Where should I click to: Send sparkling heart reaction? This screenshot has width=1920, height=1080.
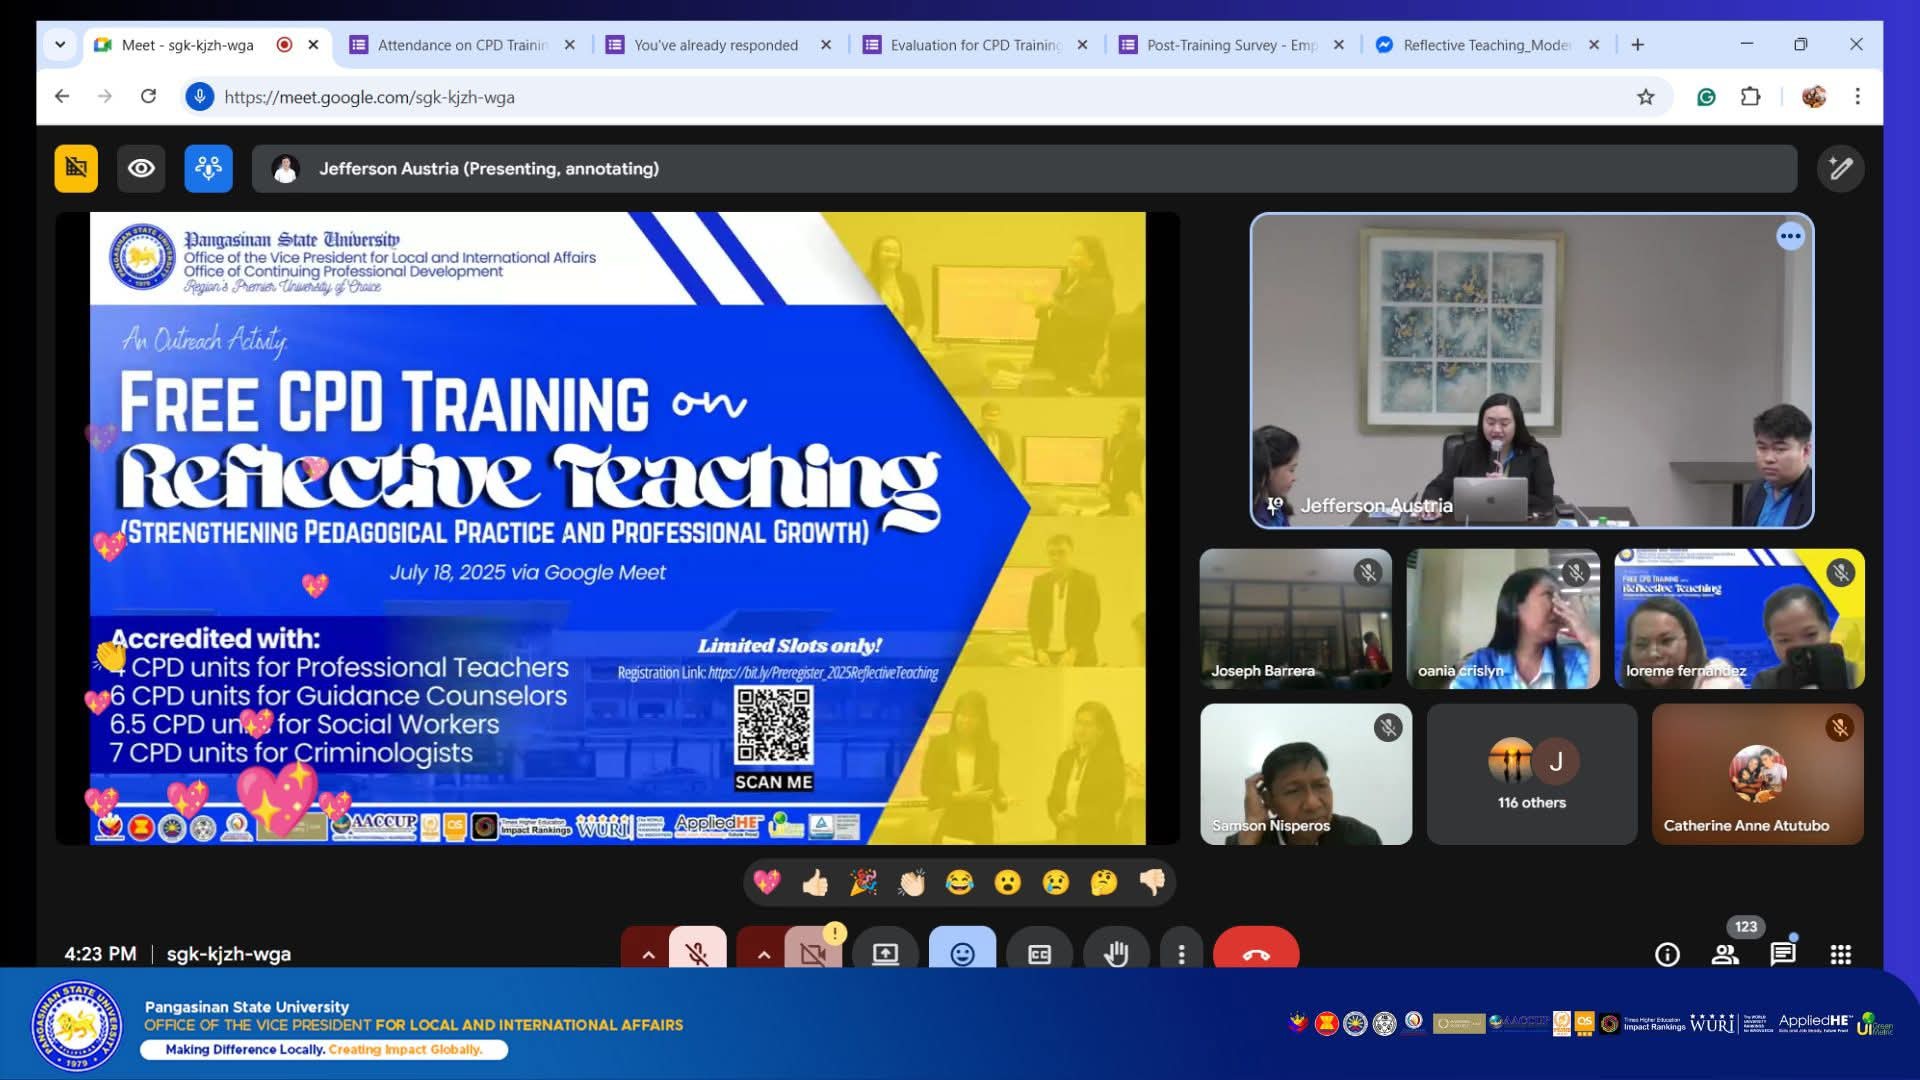767,882
